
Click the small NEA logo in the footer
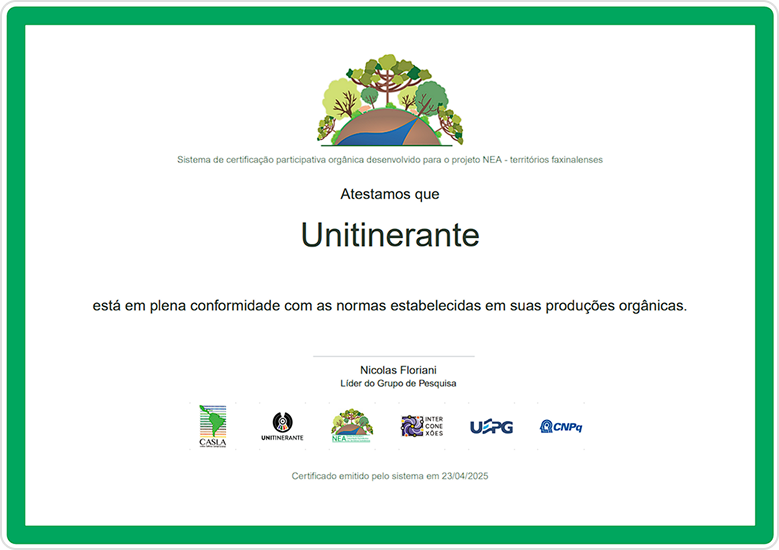click(x=352, y=426)
